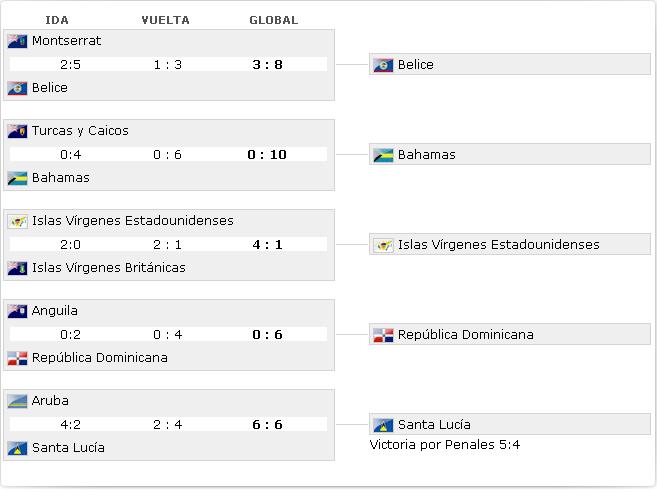Screen dimensions: 657x492
Task: Click República Dominicana flag in match box
Action: click(17, 358)
